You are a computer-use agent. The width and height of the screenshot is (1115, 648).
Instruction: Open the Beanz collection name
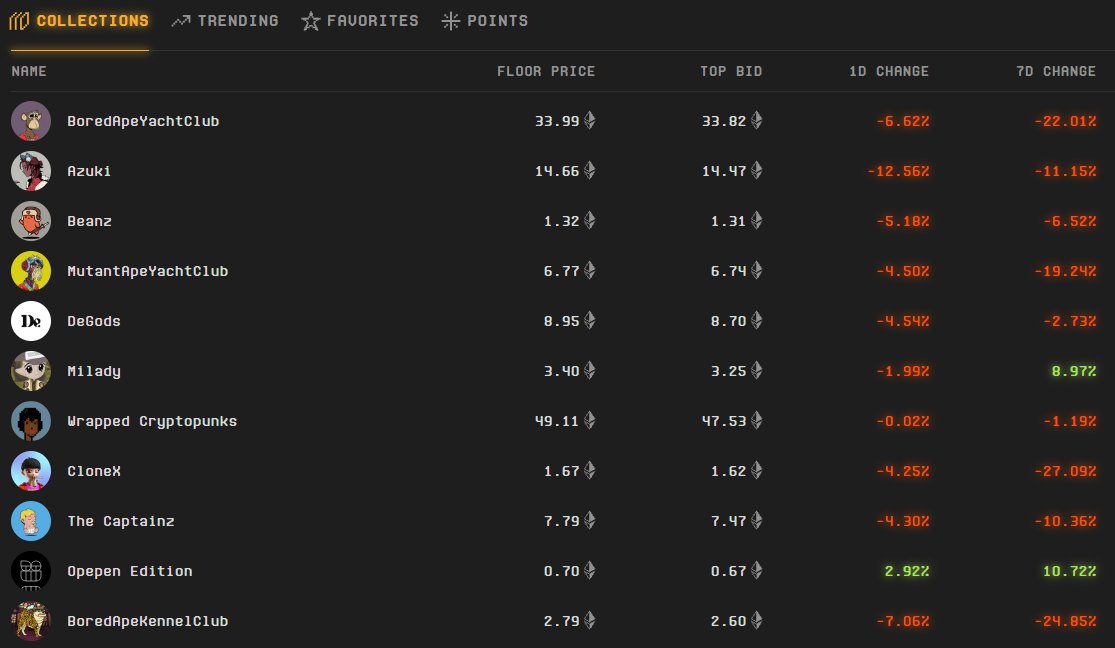coord(89,221)
